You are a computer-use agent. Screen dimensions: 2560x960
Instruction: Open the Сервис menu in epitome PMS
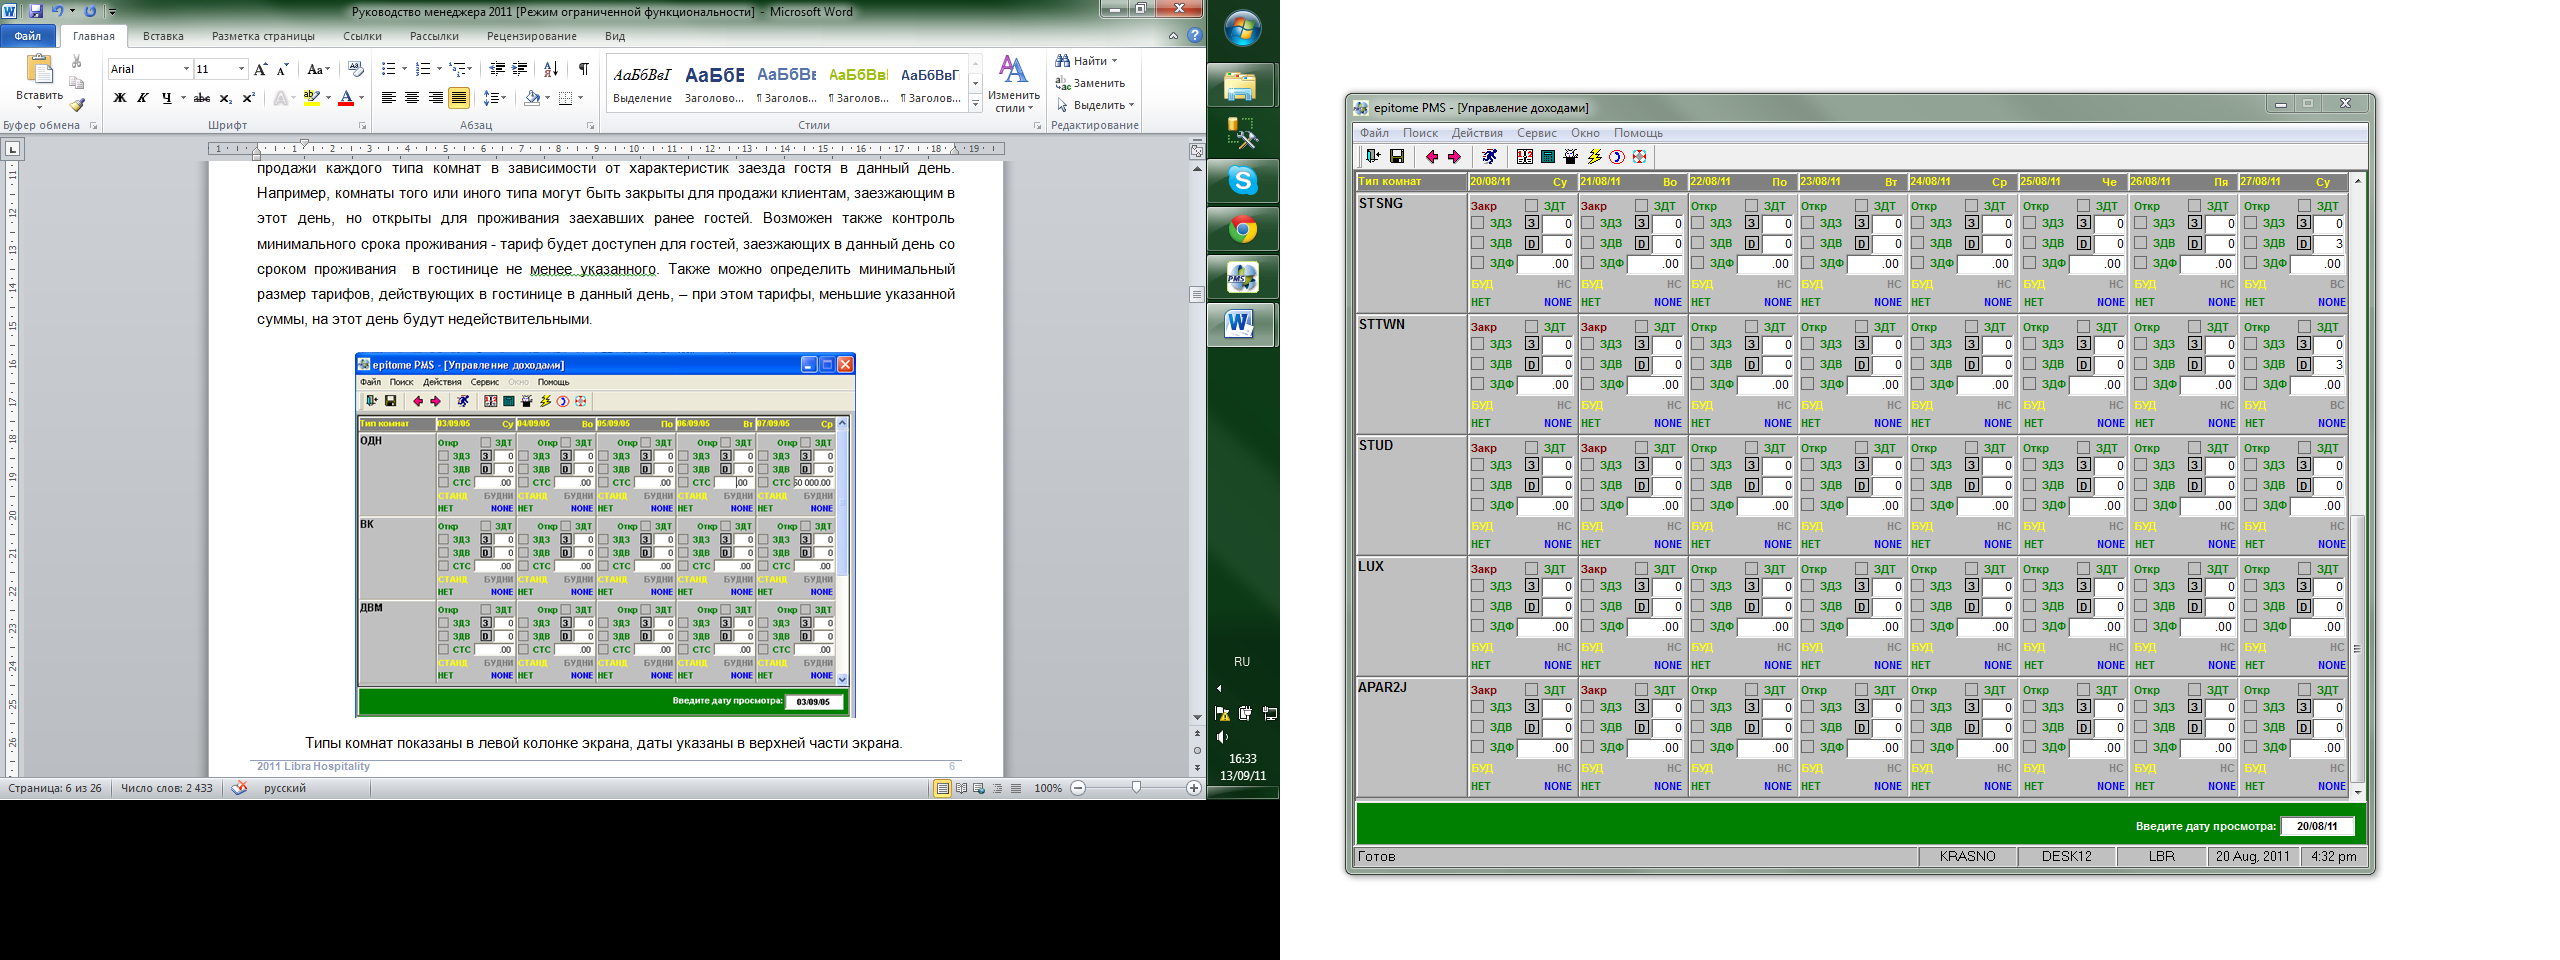pos(1536,133)
